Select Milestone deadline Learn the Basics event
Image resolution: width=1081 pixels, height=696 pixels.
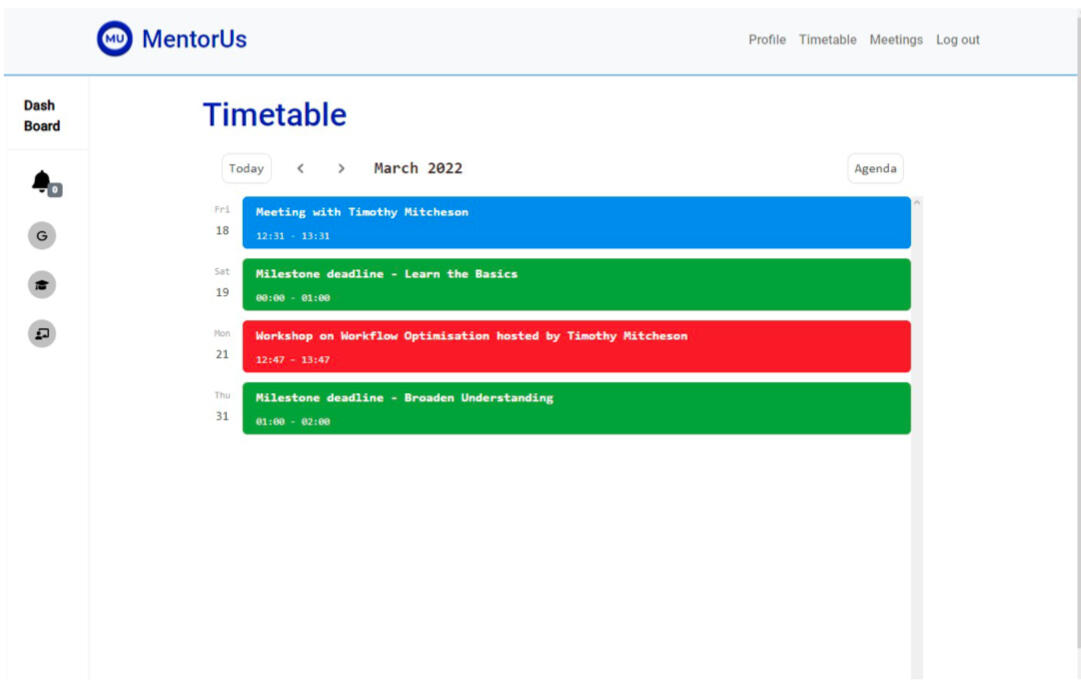pyautogui.click(x=576, y=285)
